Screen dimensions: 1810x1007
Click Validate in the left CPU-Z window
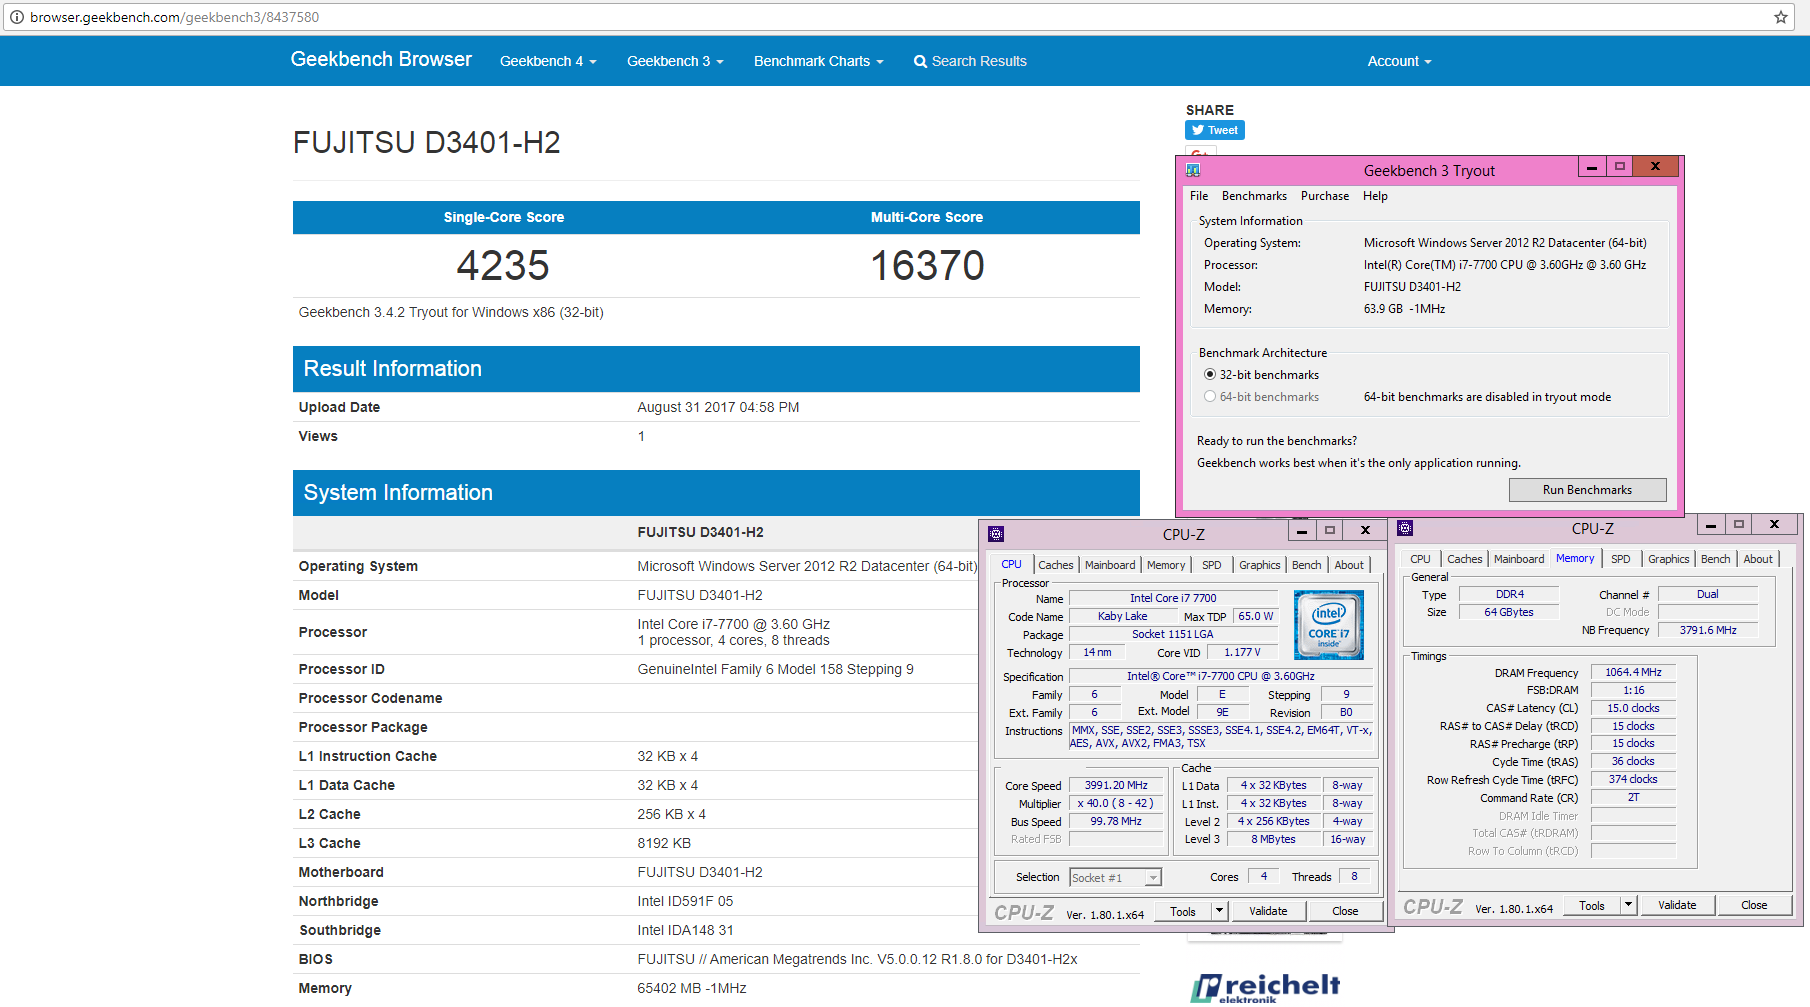(x=1268, y=911)
